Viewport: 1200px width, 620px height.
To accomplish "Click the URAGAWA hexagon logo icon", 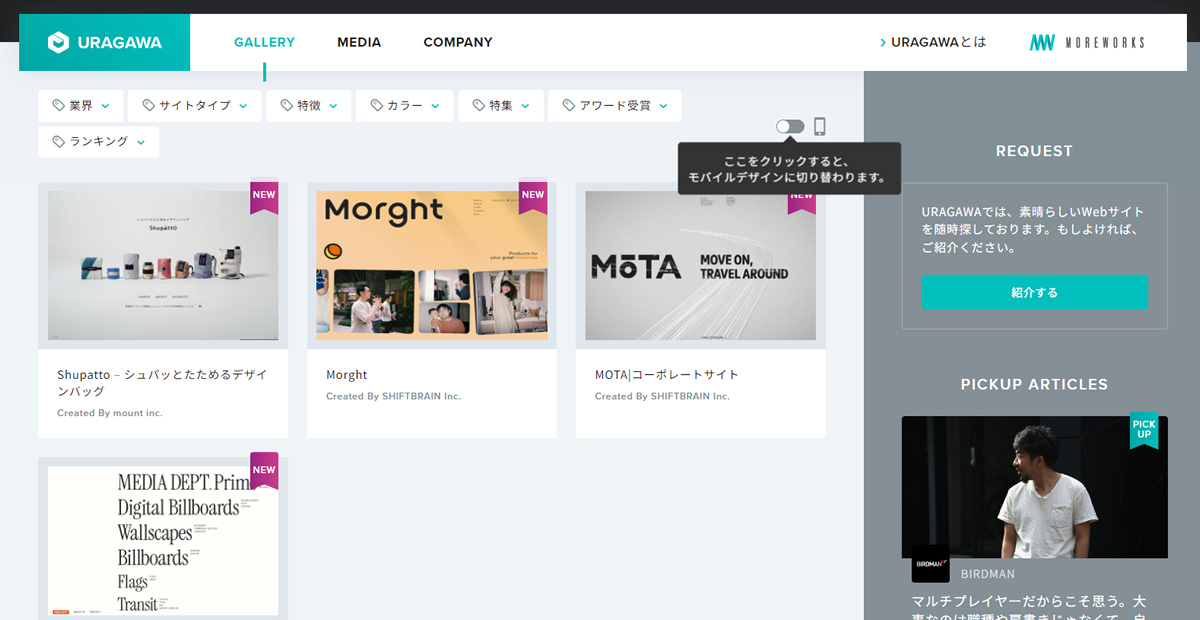I will pyautogui.click(x=58, y=43).
